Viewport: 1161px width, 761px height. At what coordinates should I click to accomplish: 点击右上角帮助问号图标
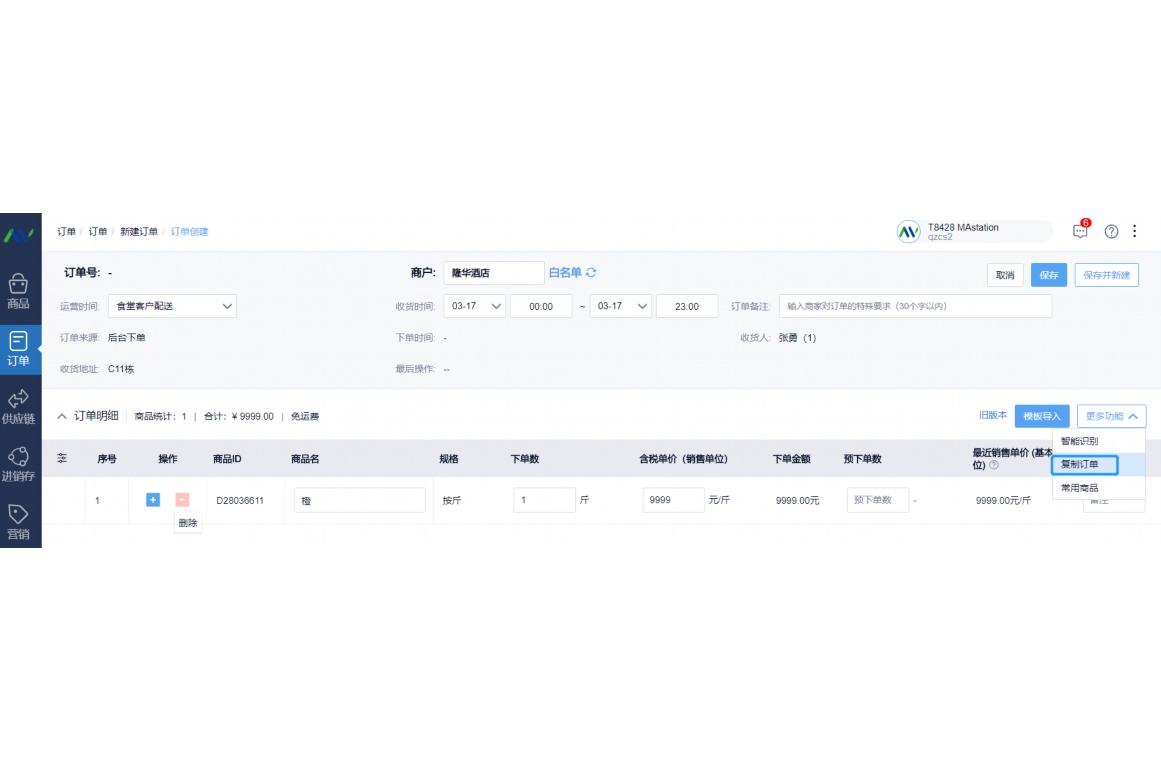pos(1111,231)
